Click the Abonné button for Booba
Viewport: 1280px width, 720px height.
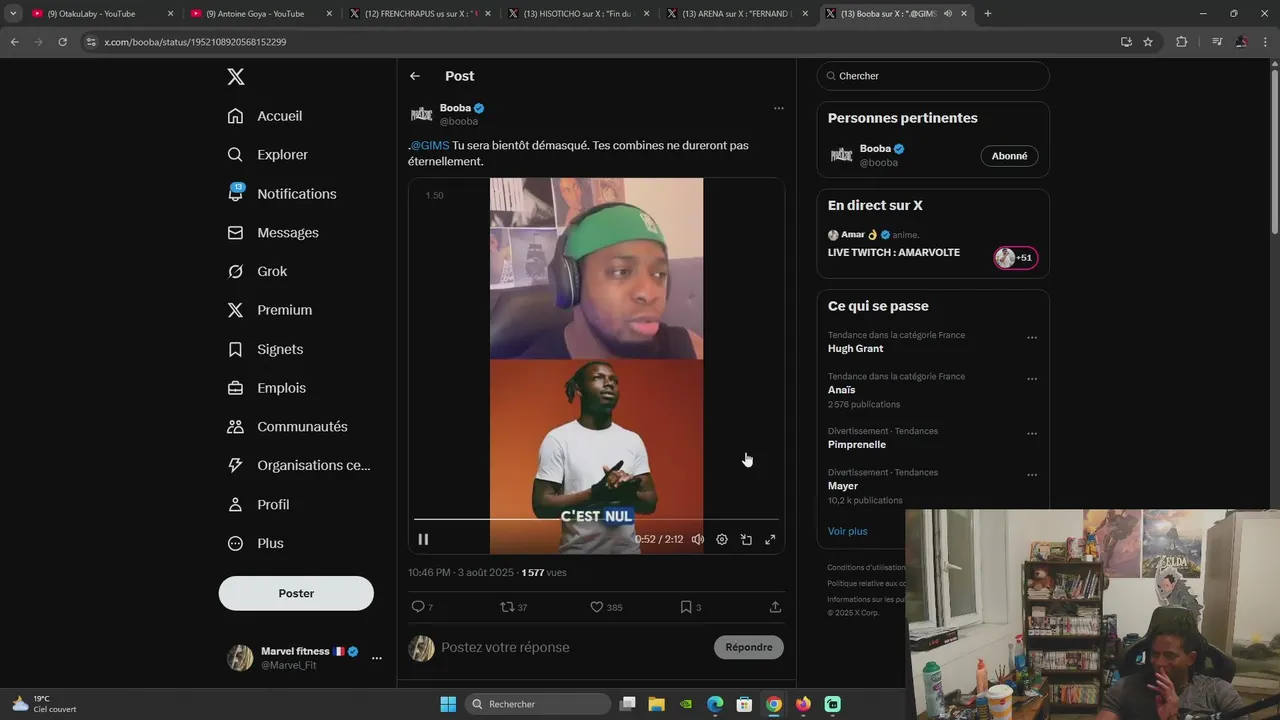click(1009, 156)
